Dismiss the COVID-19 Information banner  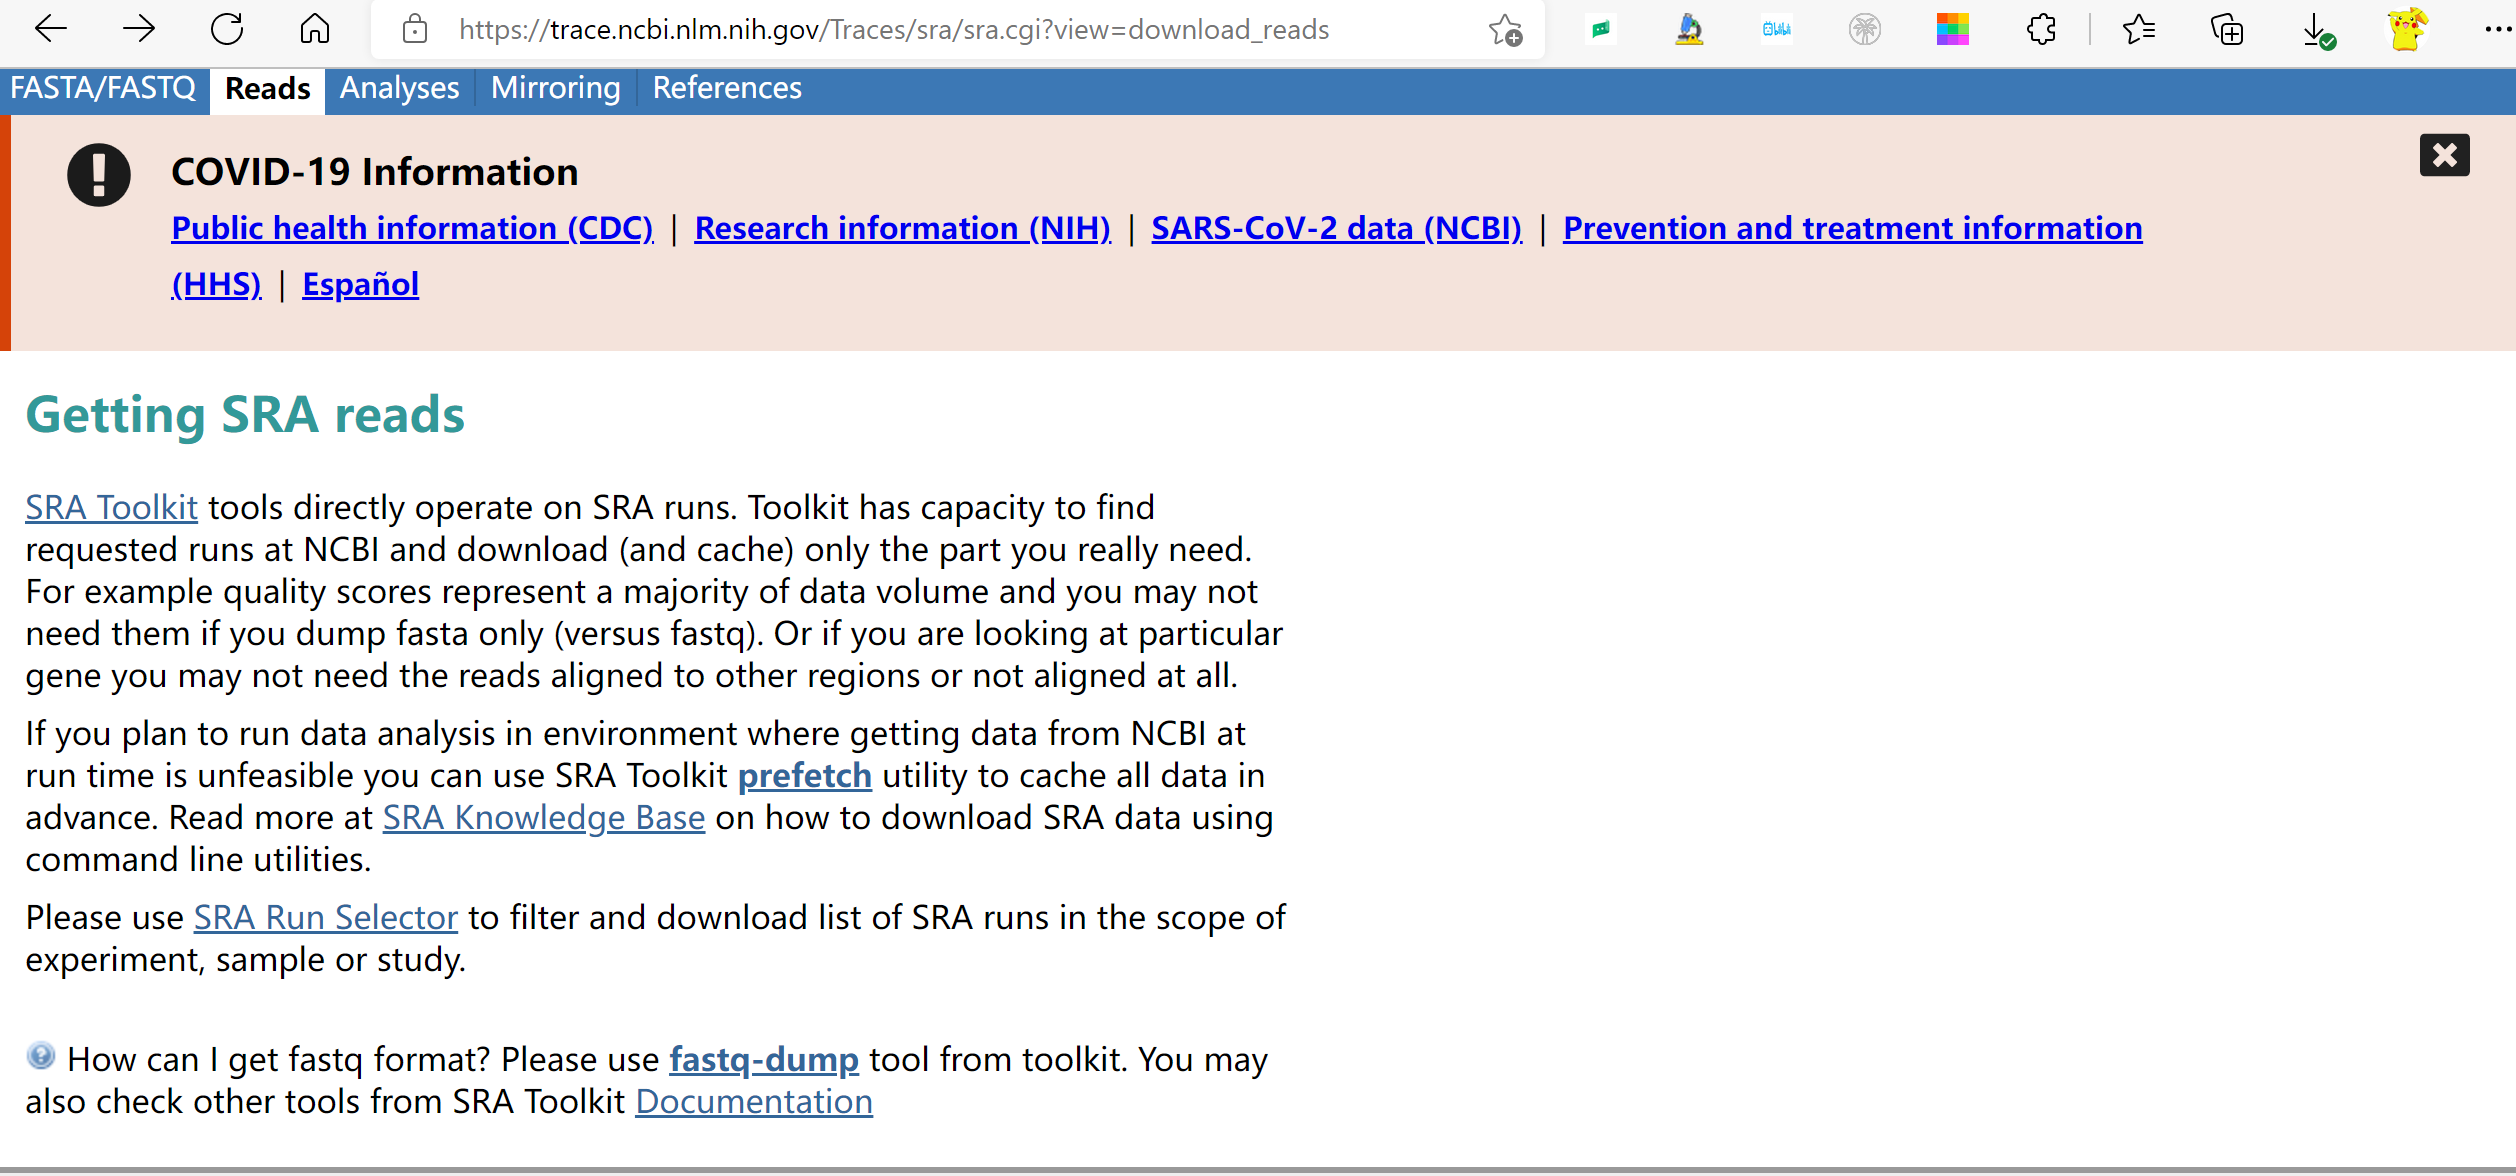2444,155
